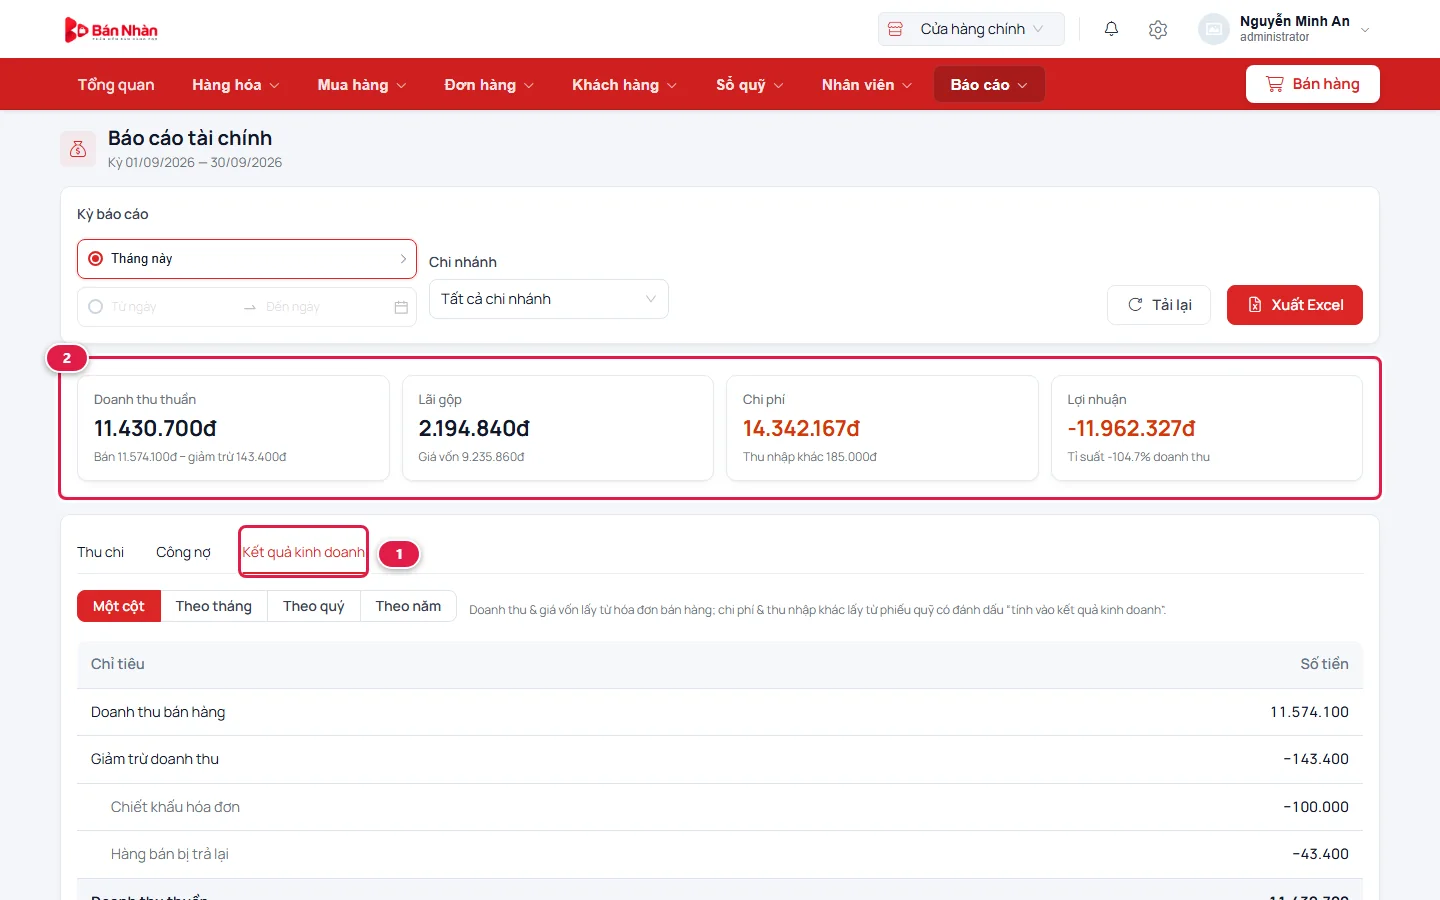Image resolution: width=1440 pixels, height=900 pixels.
Task: Select the Kết quả kinh doanh tab
Action: click(303, 552)
